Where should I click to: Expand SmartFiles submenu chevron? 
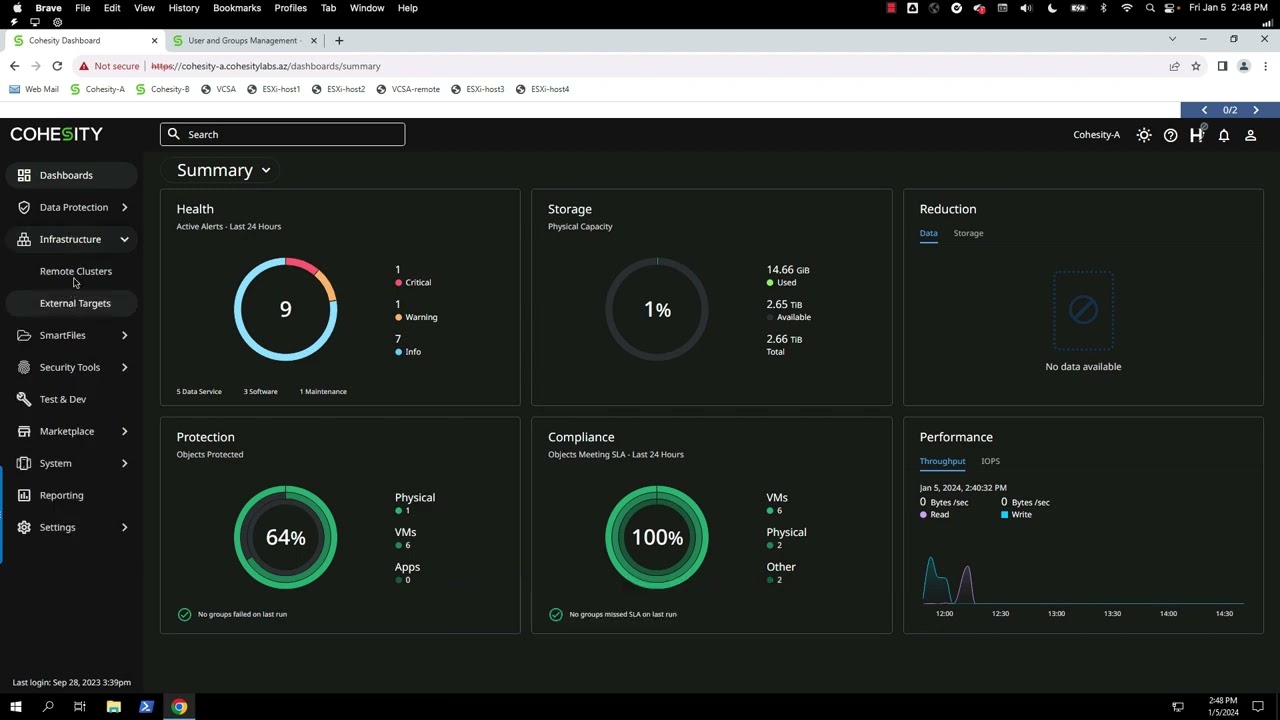point(124,335)
